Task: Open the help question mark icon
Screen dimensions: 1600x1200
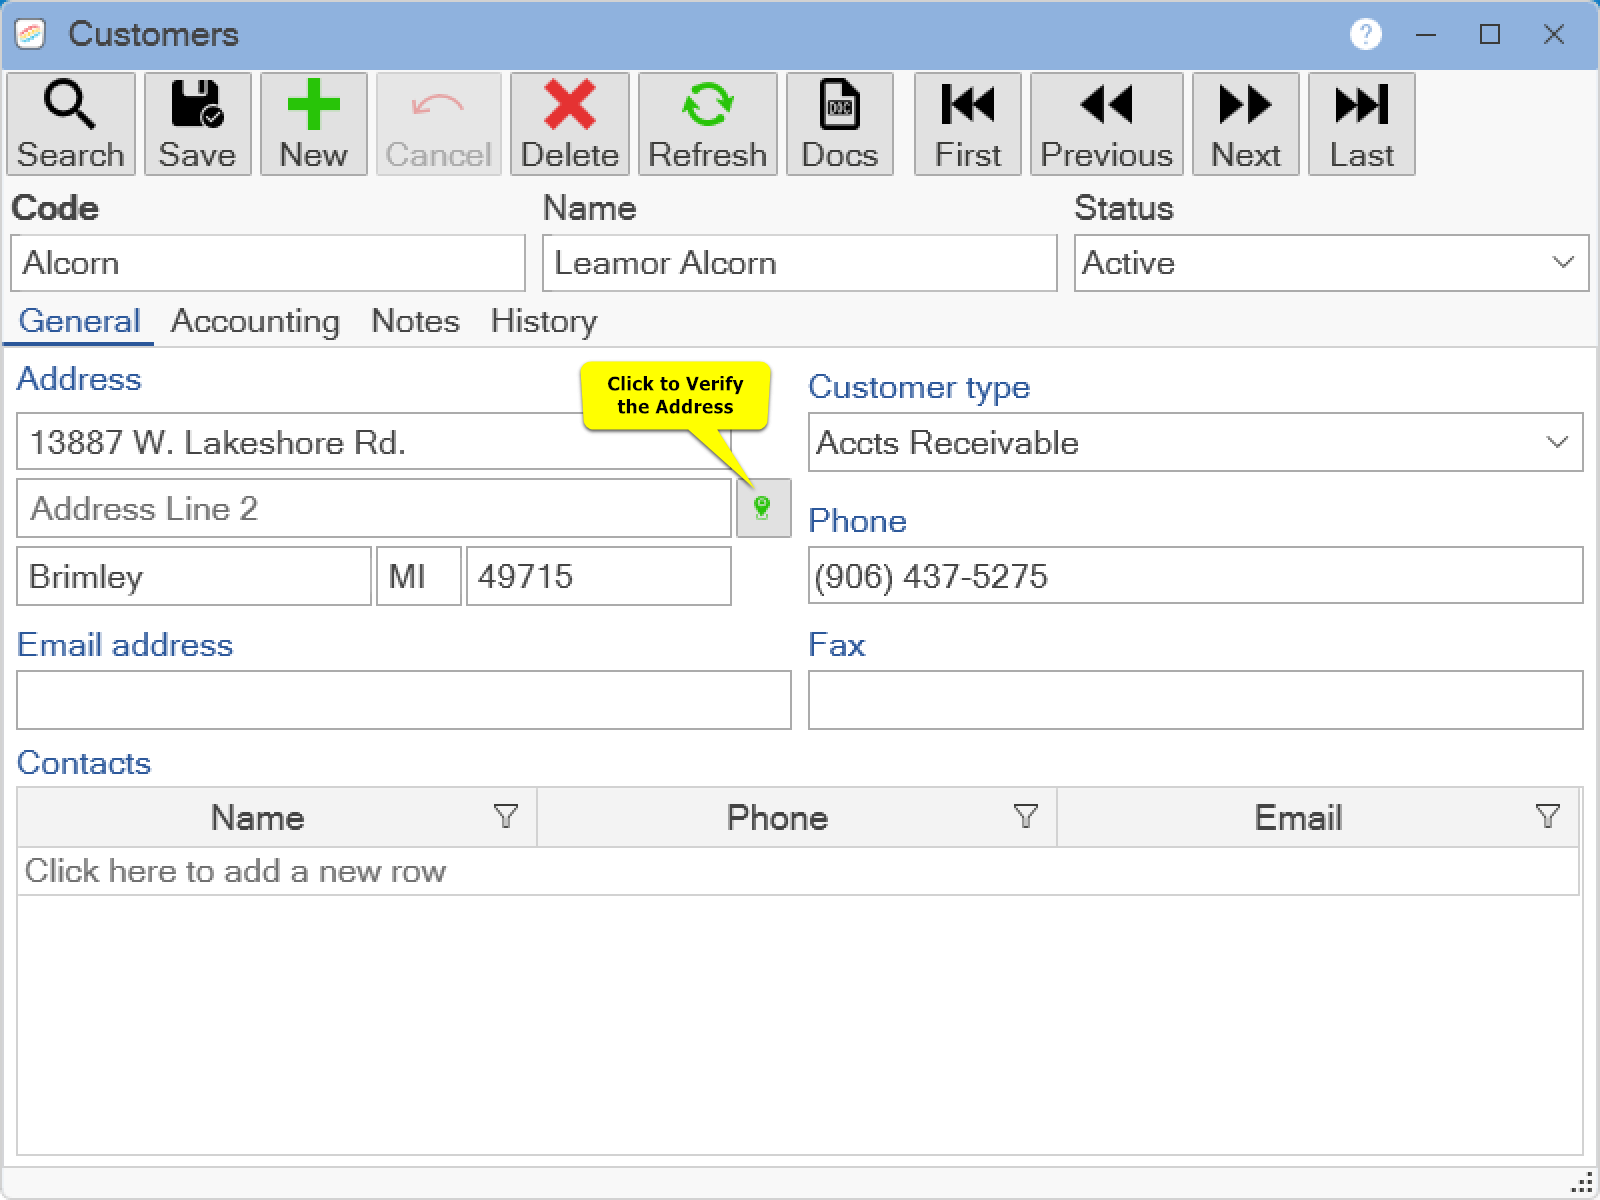Action: click(x=1365, y=35)
